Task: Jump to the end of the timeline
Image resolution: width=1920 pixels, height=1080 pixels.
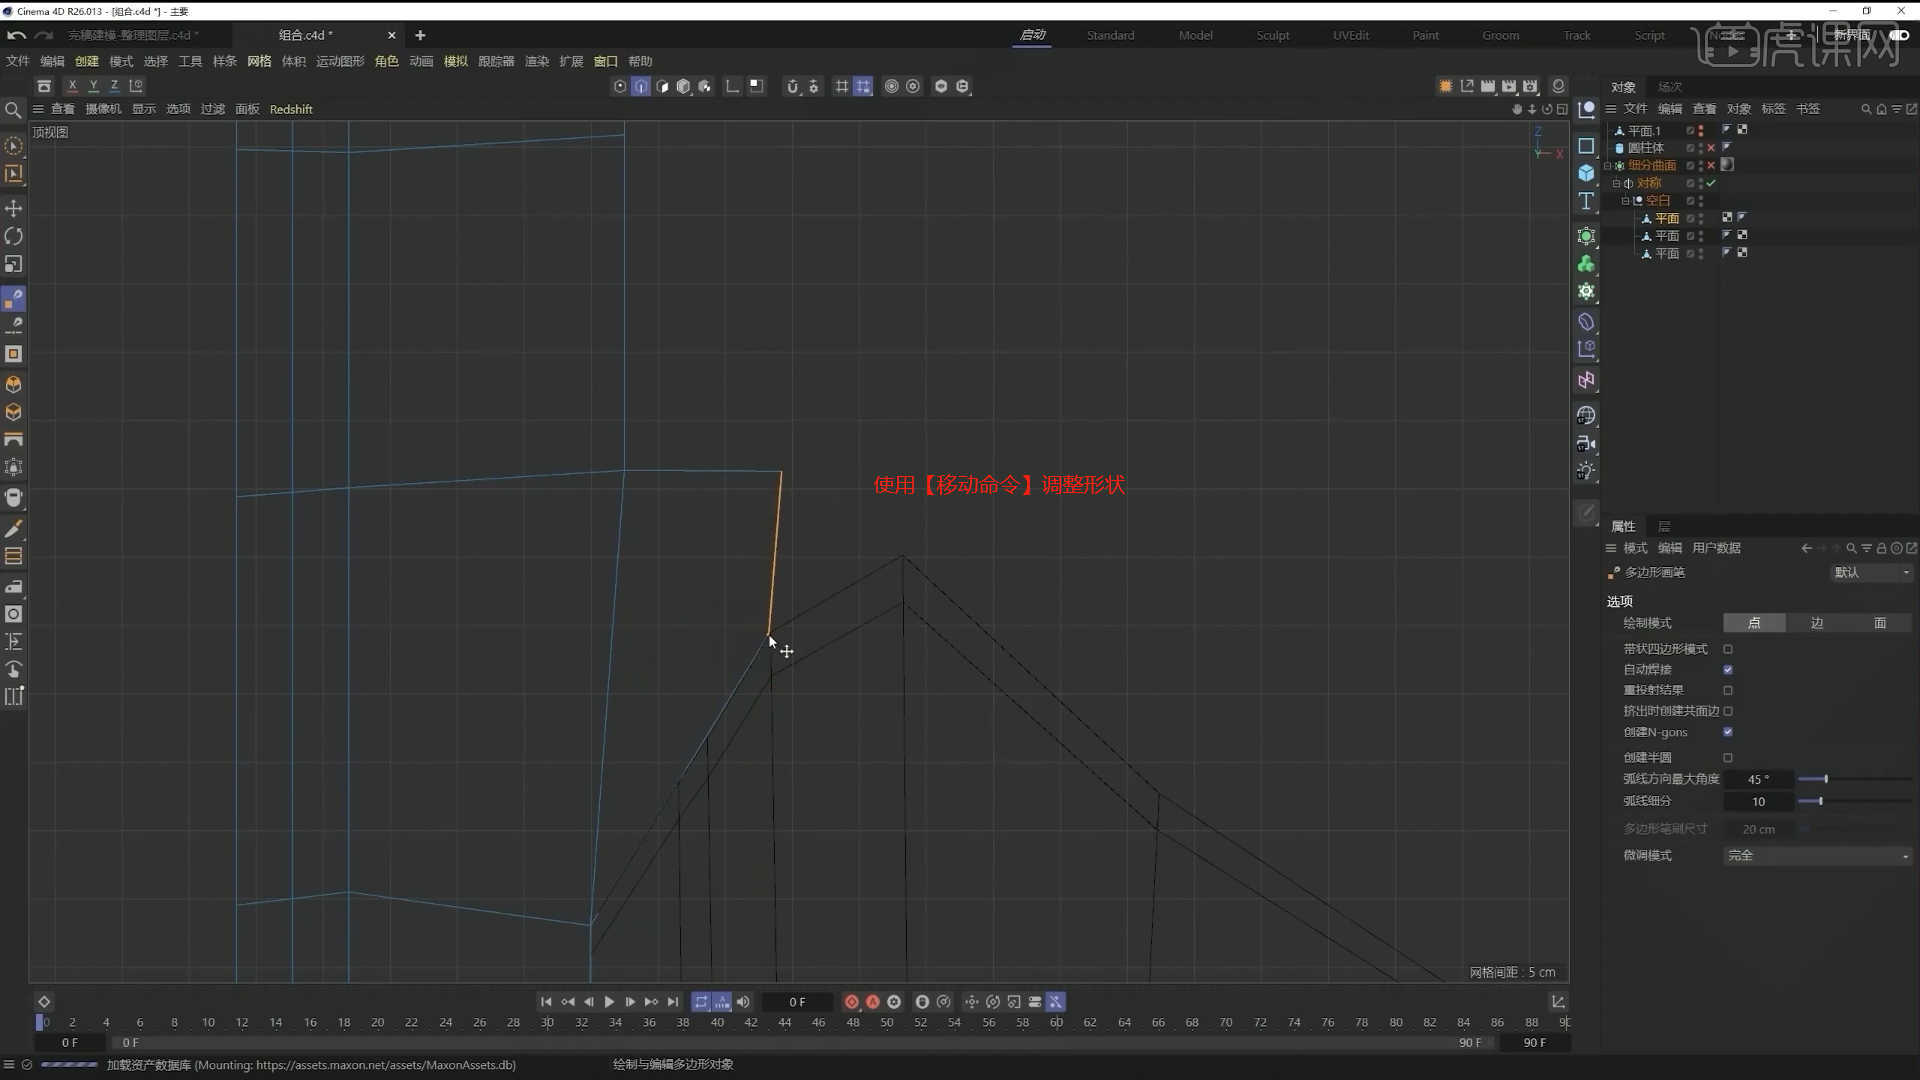Action: 673,1002
